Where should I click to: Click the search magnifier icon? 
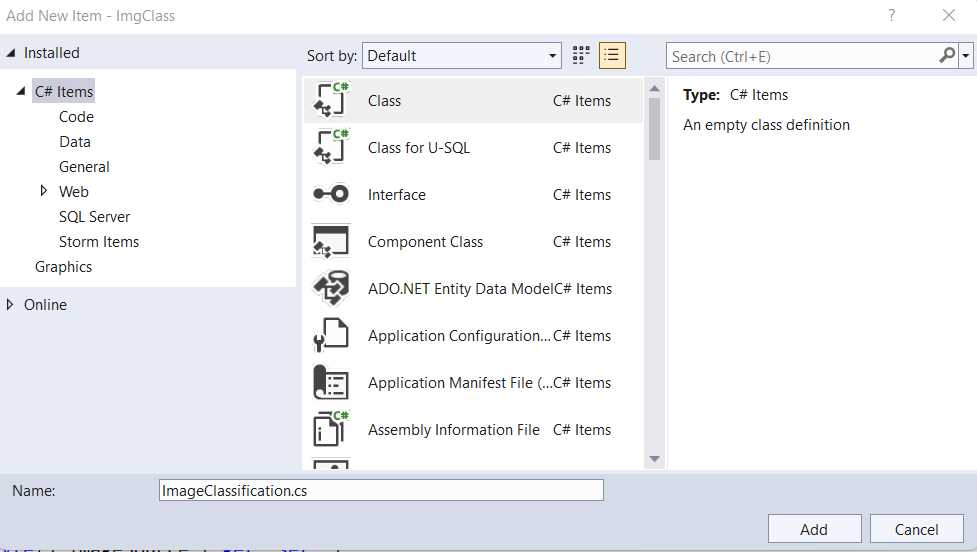coord(947,55)
